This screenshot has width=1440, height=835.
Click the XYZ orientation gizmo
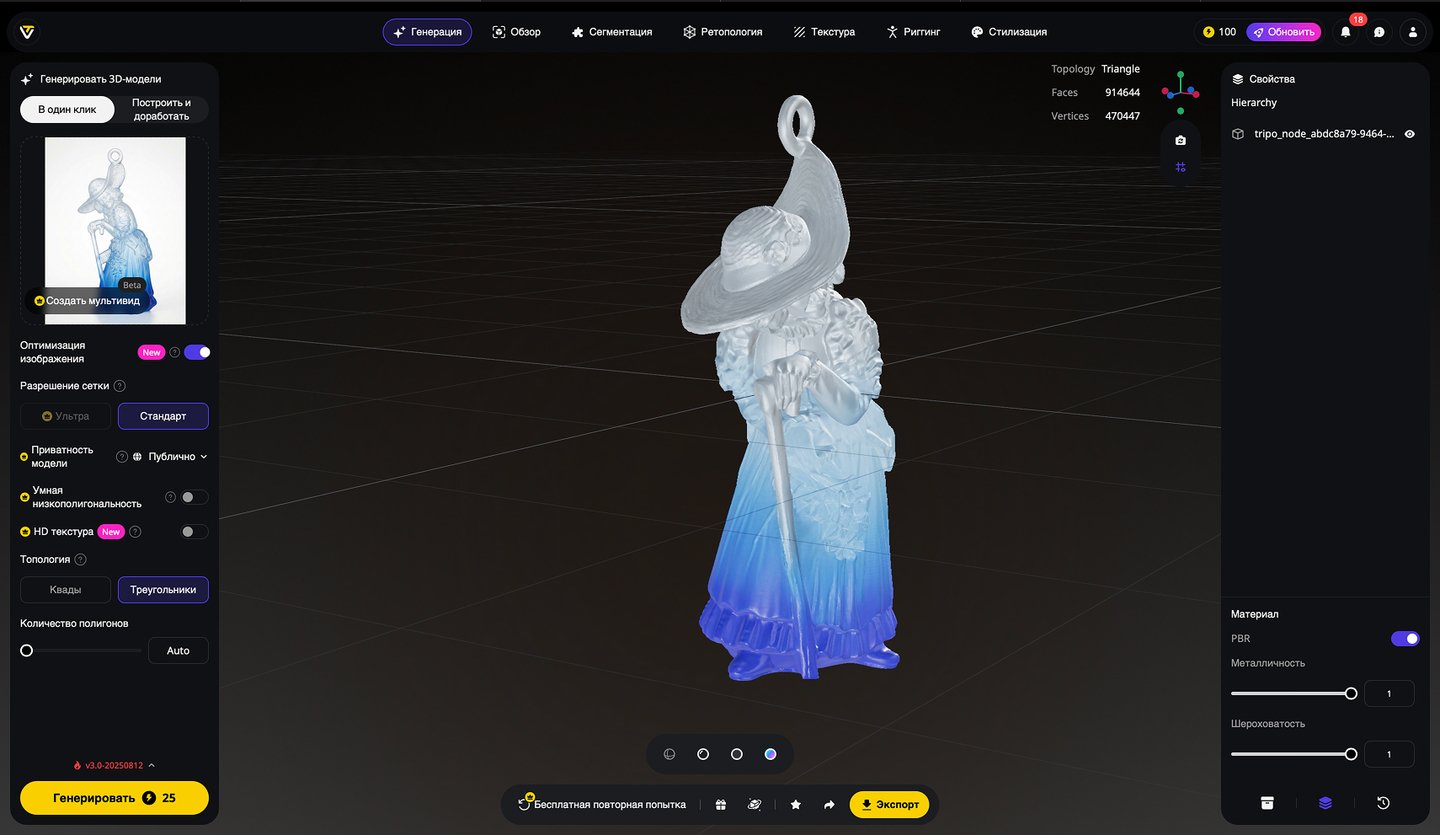coord(1180,92)
